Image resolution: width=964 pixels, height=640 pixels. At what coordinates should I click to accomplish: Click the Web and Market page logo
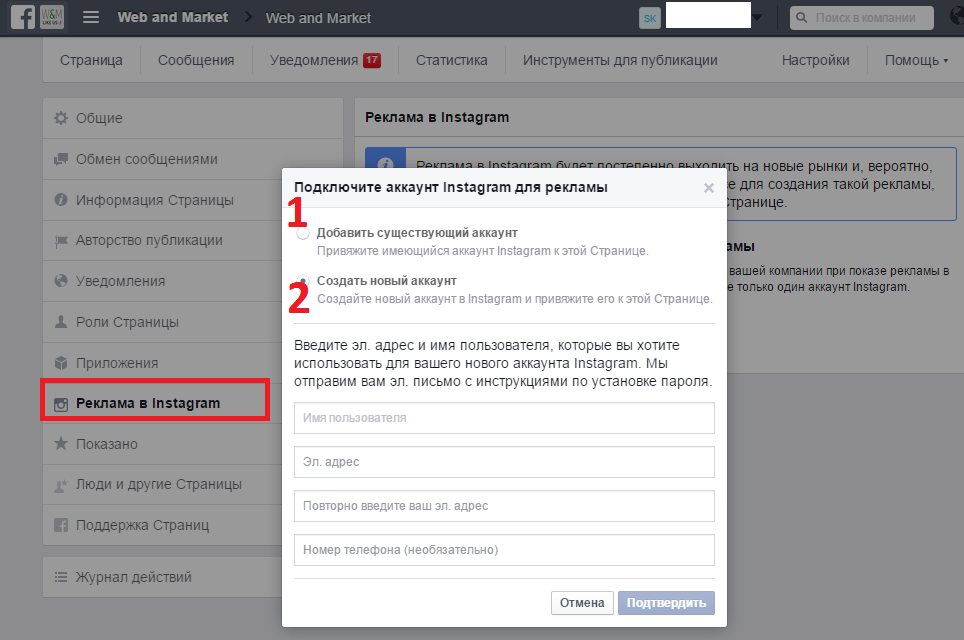click(52, 18)
